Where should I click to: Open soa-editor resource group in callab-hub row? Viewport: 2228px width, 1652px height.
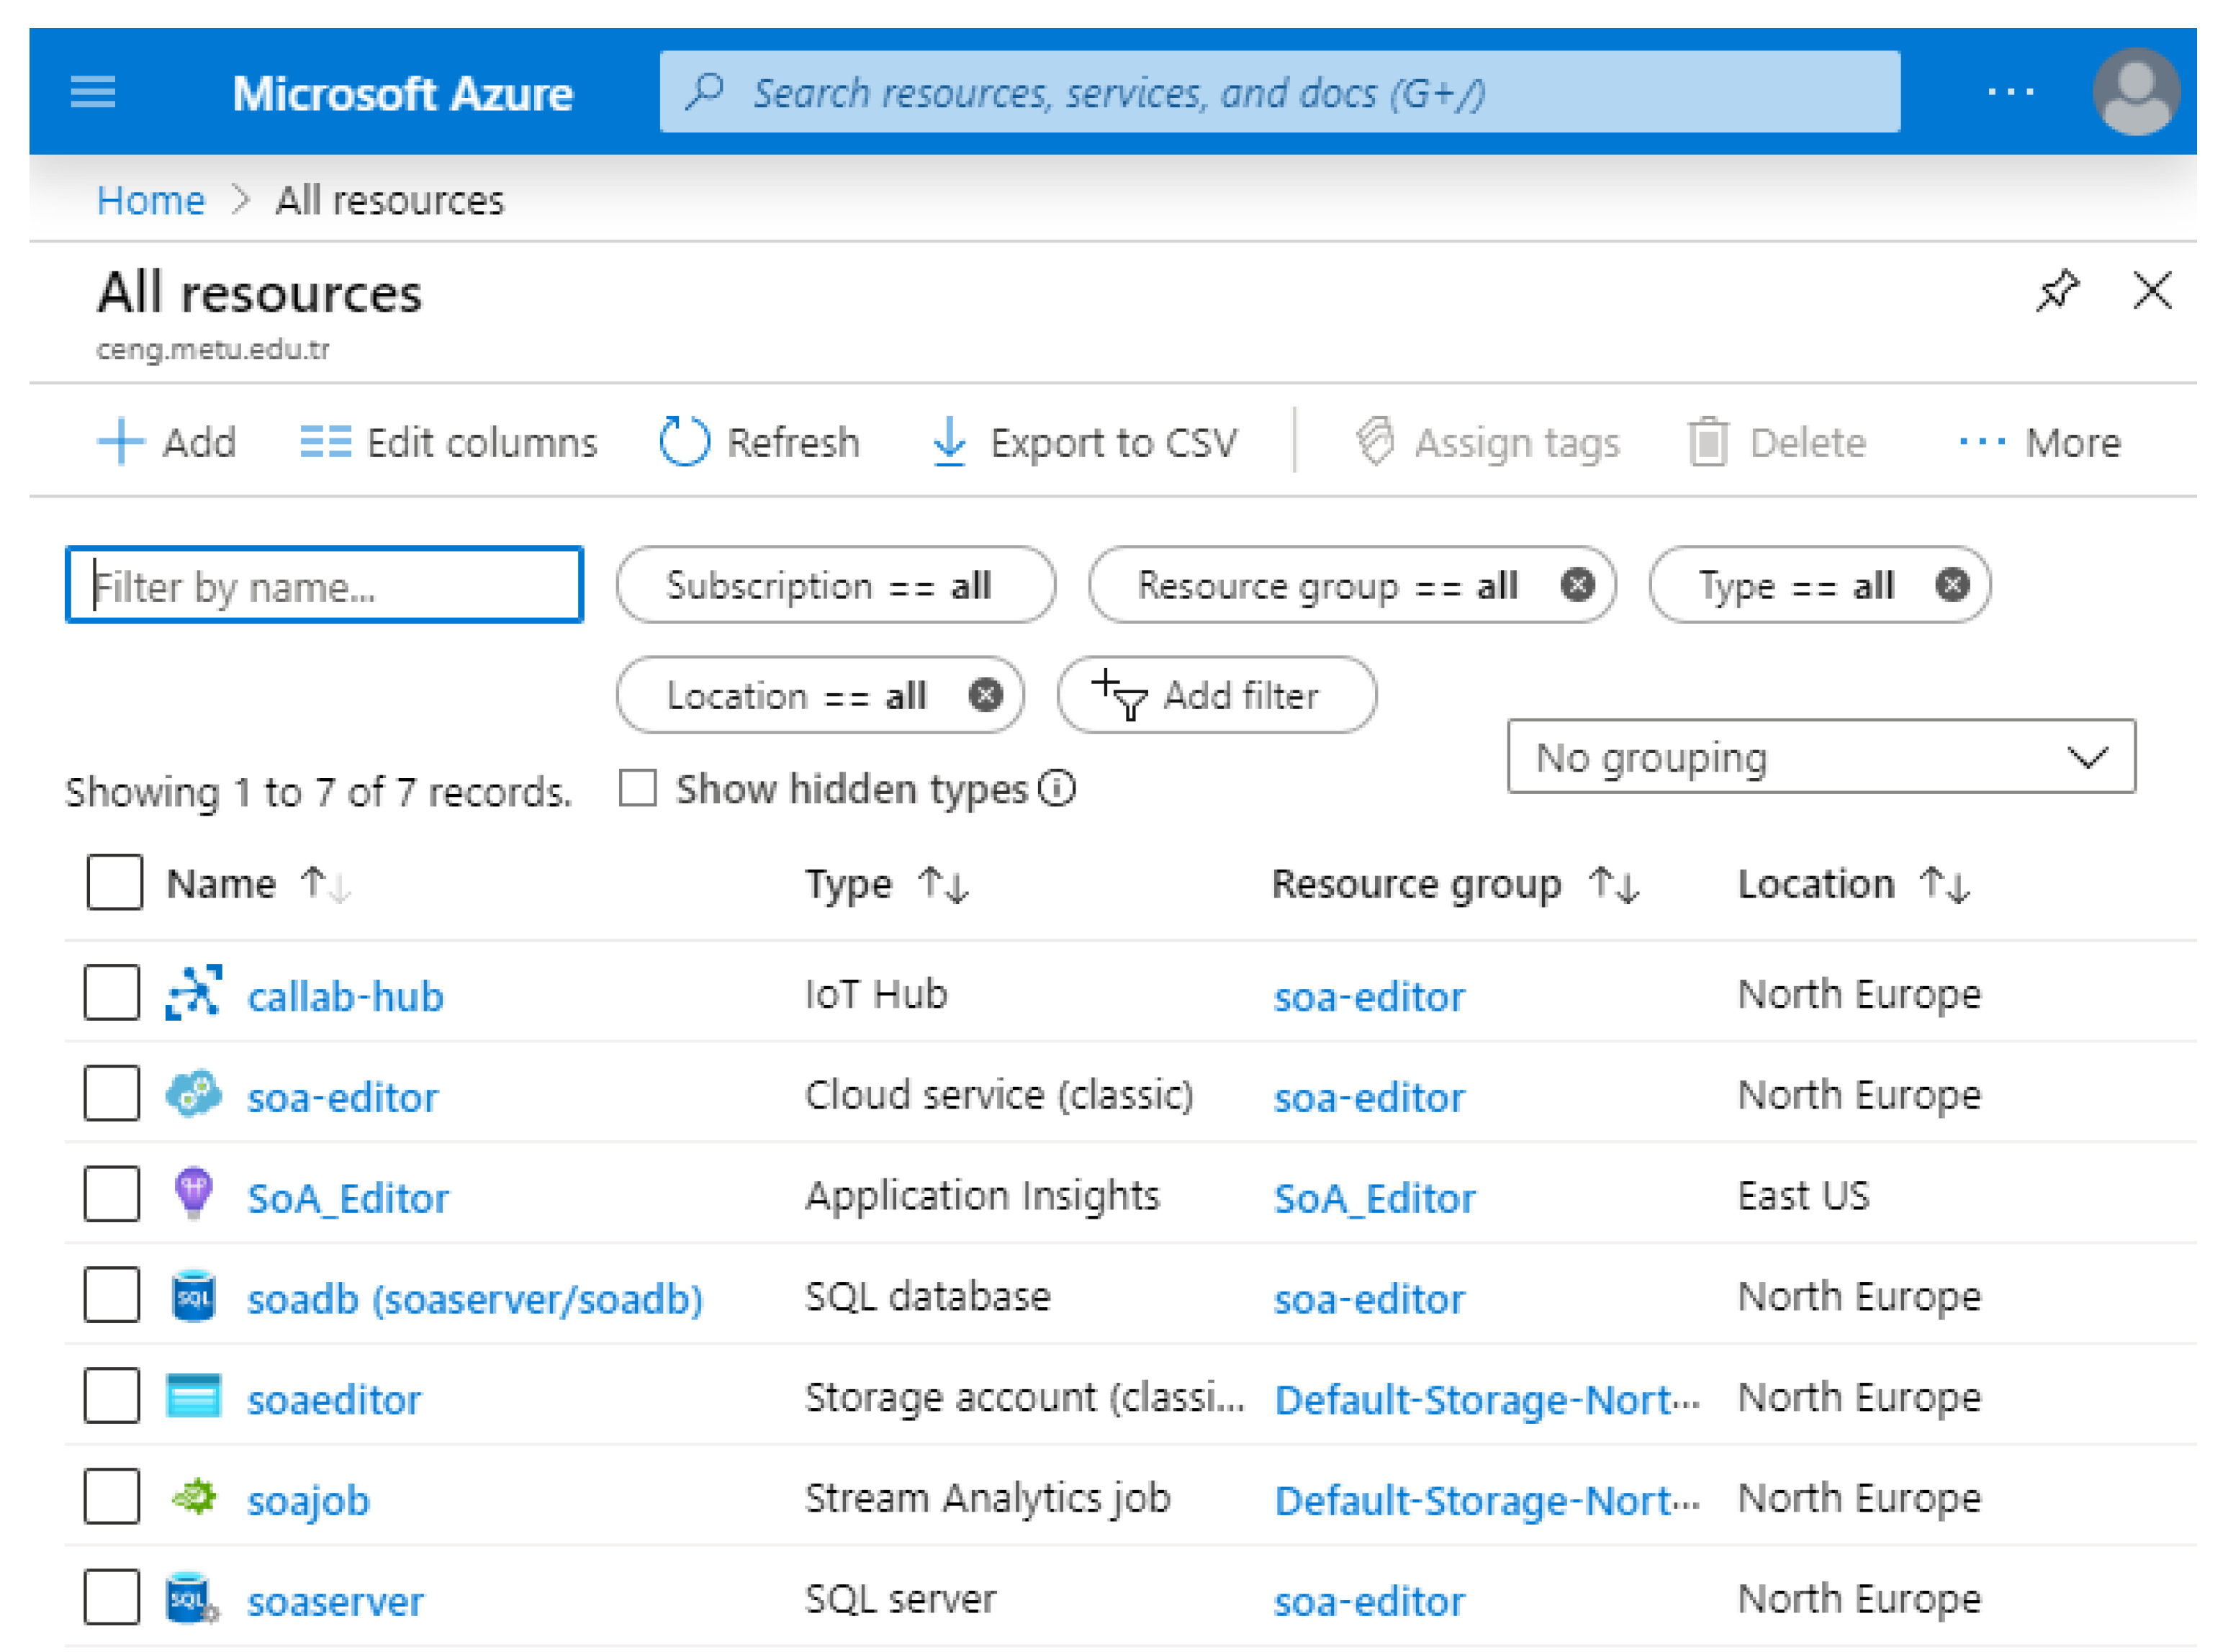(x=1369, y=996)
